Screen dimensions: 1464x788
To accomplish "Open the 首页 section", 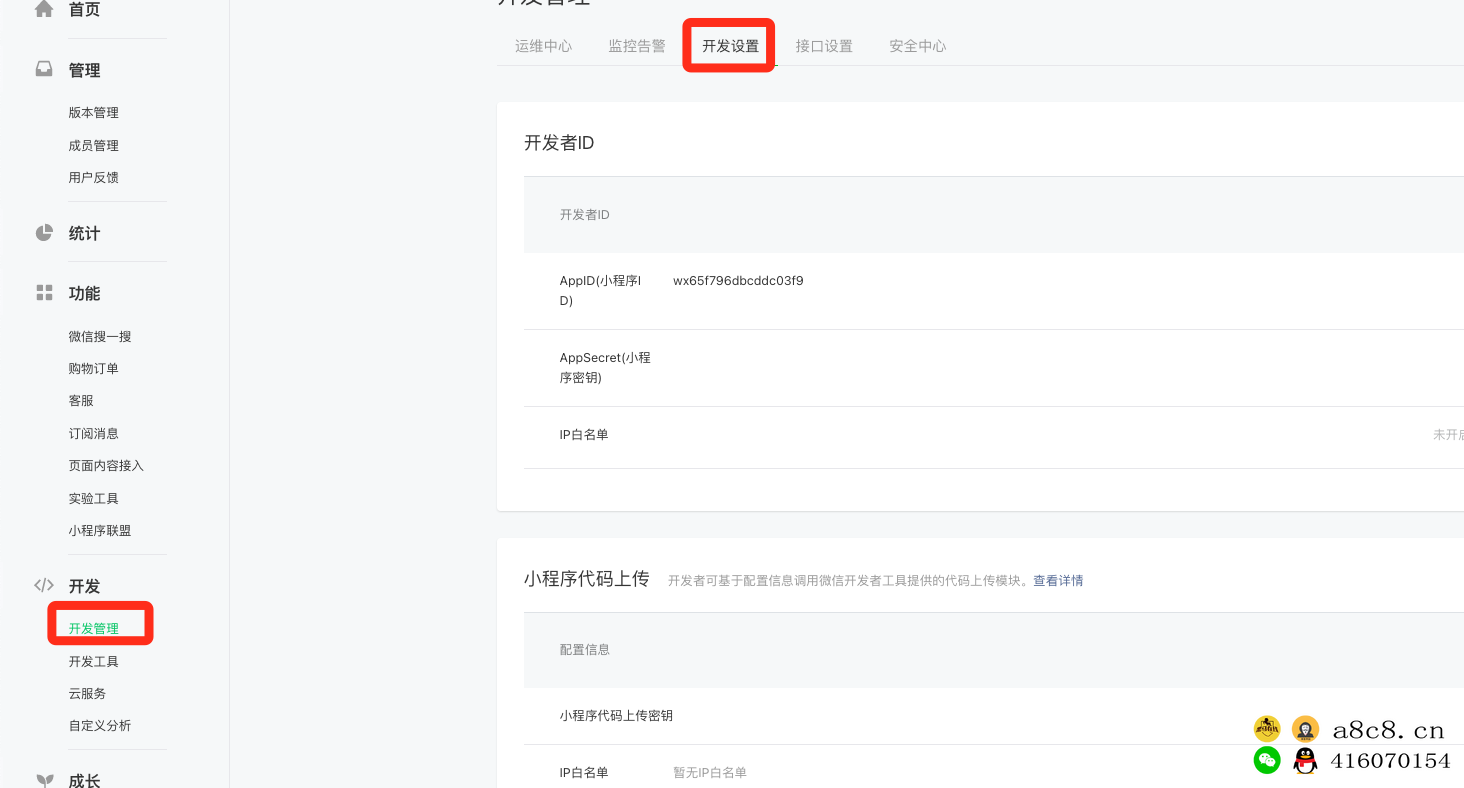I will [84, 10].
